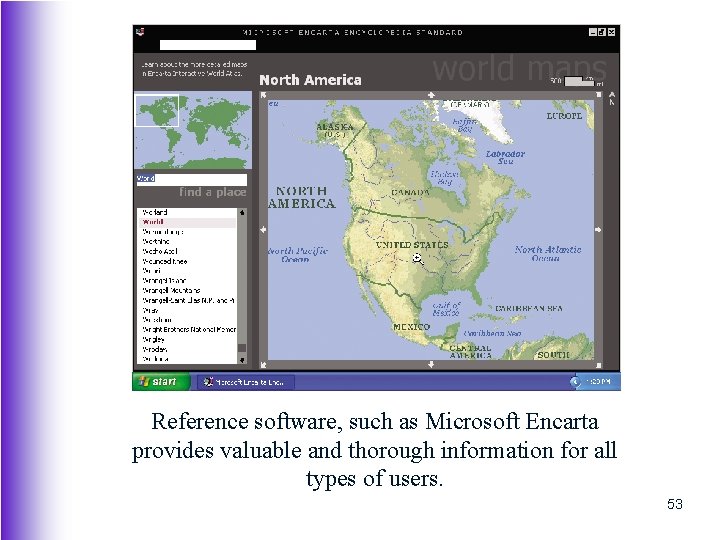Click the MEXICO label on the map
Viewport: 720px width, 540px height.
point(412,327)
